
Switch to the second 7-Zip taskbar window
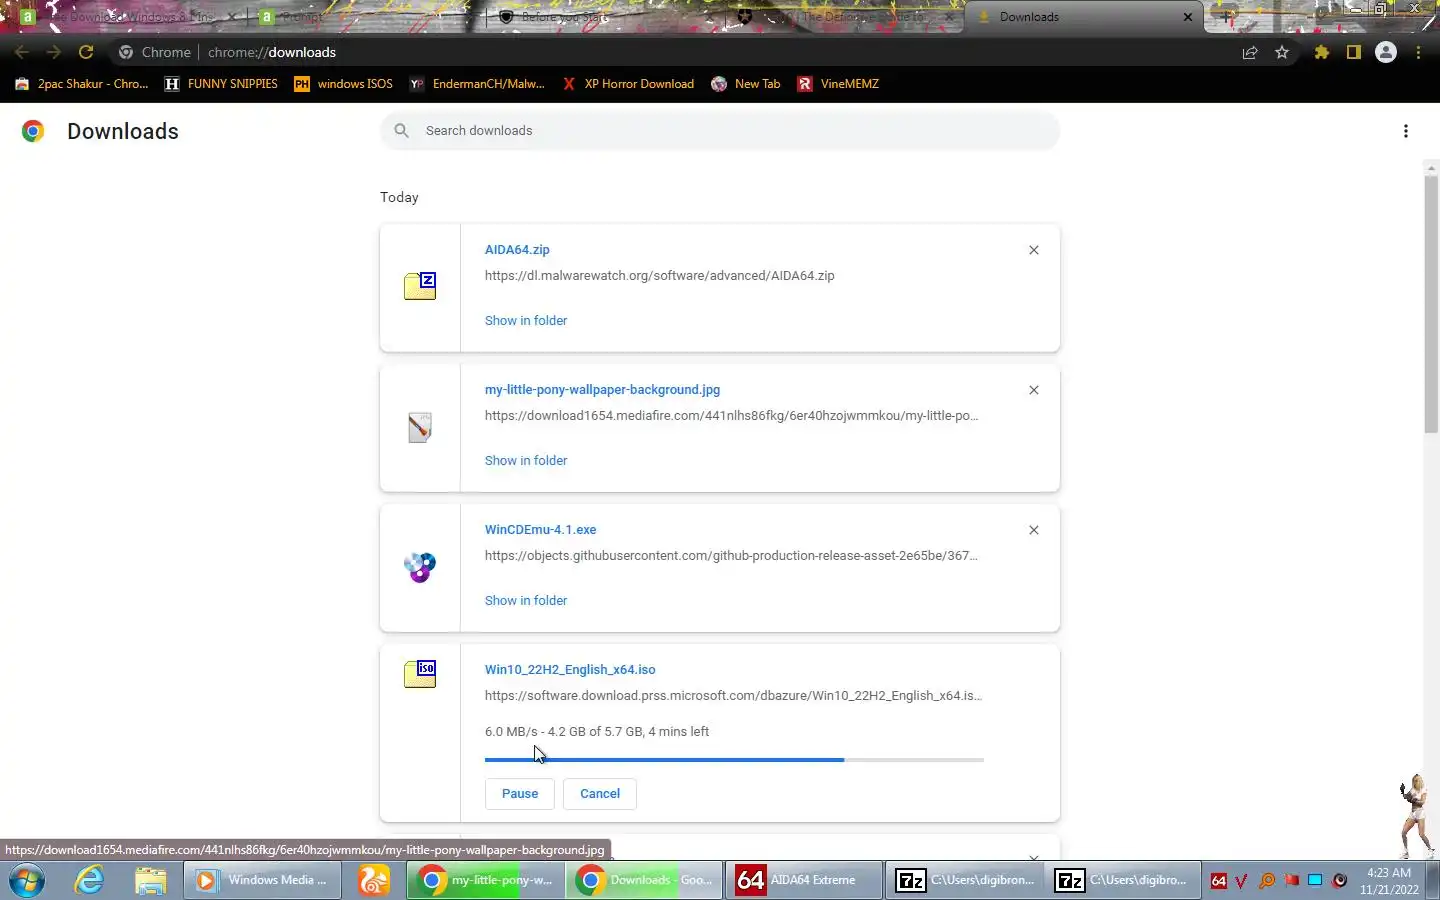pos(1124,881)
